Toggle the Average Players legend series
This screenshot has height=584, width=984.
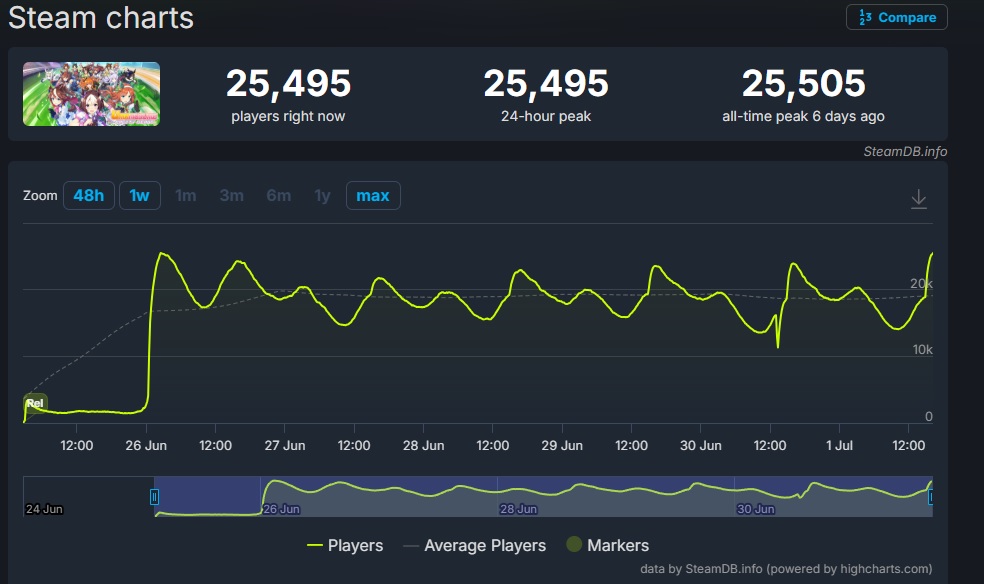pos(474,545)
